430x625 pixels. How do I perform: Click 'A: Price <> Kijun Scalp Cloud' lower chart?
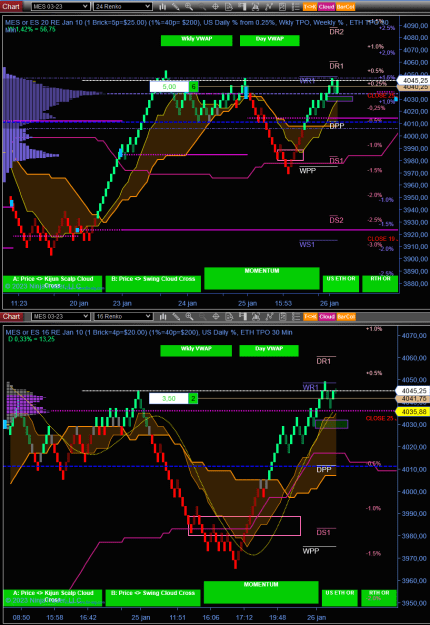53,597
